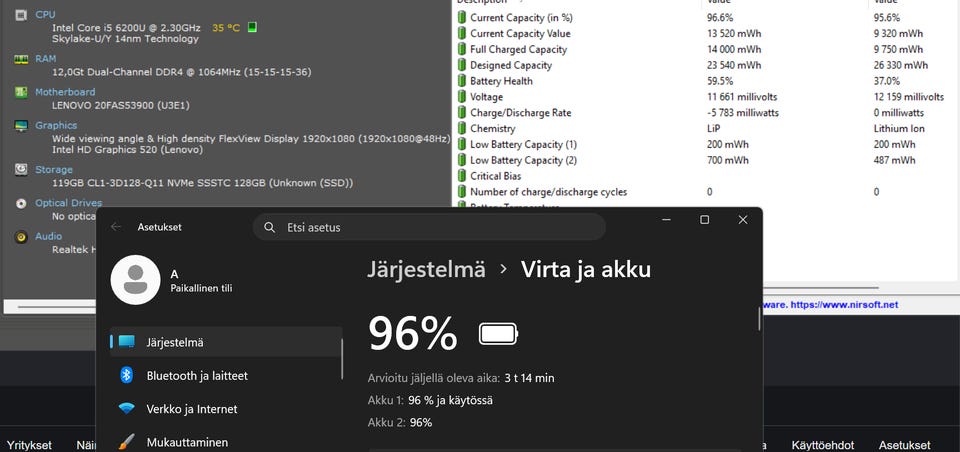The image size is (960, 452).
Task: Click the Etsi asetus search field
Action: point(429,227)
